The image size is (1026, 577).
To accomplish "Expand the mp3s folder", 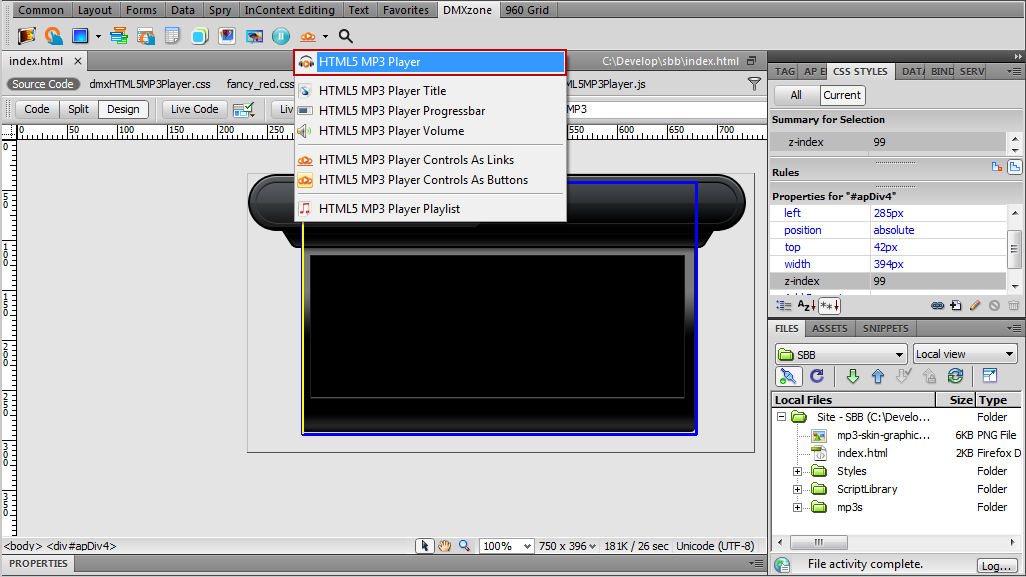I will click(x=797, y=508).
